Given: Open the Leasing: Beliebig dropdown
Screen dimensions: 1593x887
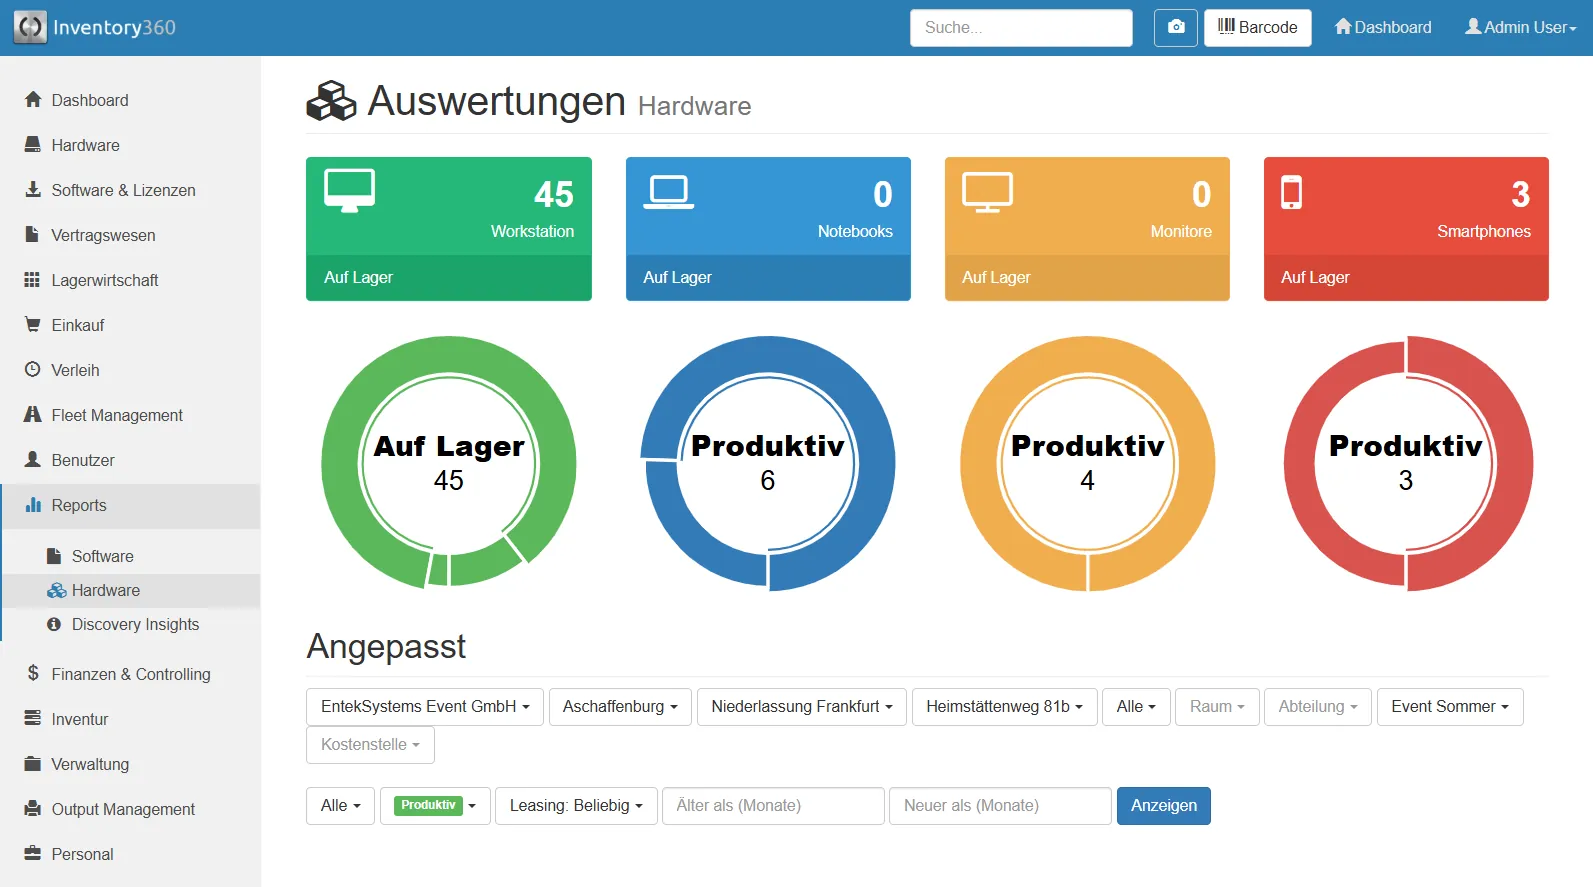Looking at the screenshot, I should pos(575,806).
